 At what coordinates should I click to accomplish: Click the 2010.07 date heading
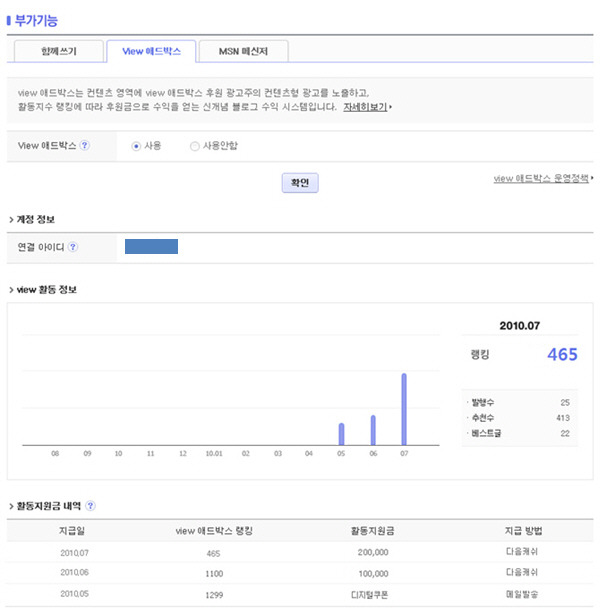(x=519, y=326)
